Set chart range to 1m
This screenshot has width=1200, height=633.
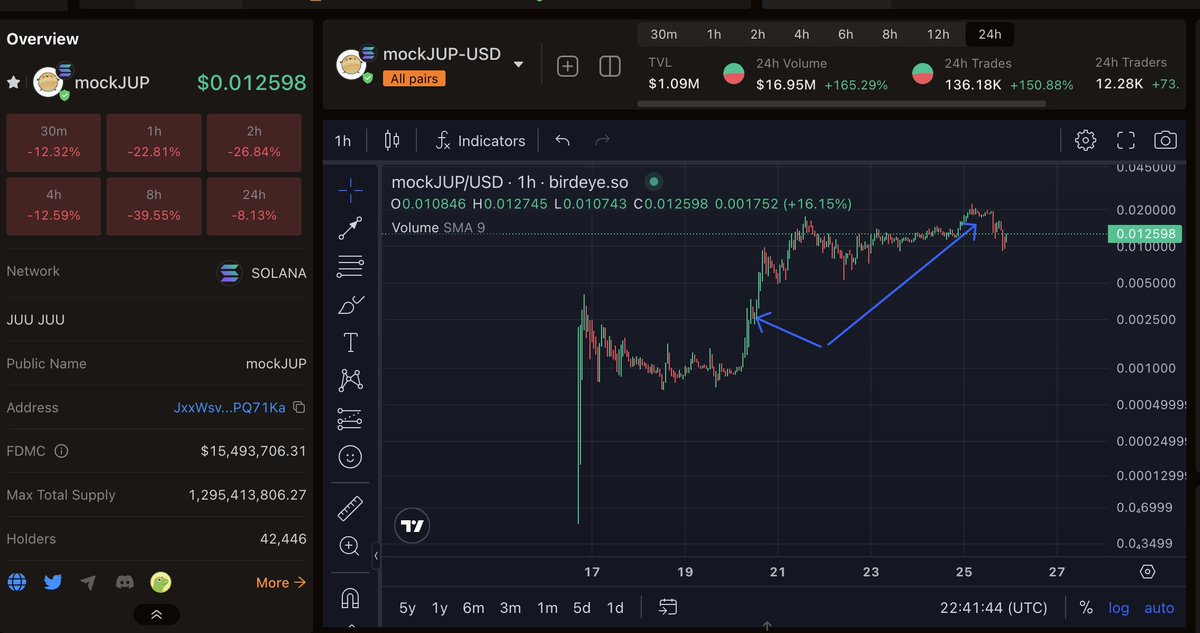click(x=547, y=608)
